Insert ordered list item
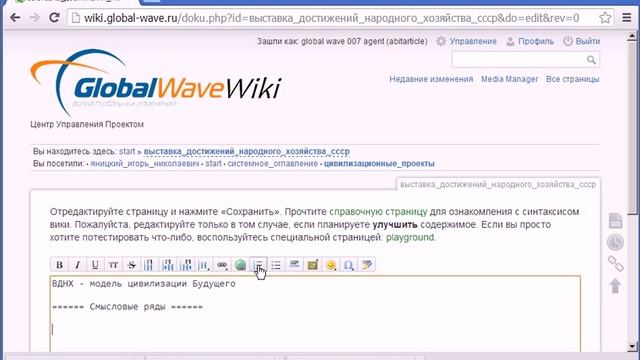Screen dimensions: 640x360 click(x=258, y=265)
